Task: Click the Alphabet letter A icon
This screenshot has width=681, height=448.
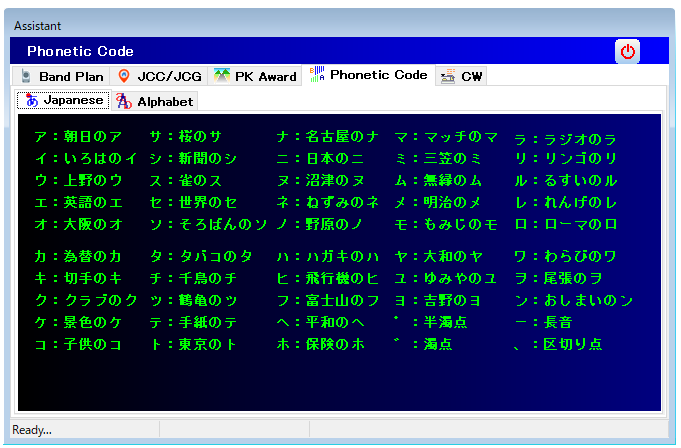Action: pos(124,101)
